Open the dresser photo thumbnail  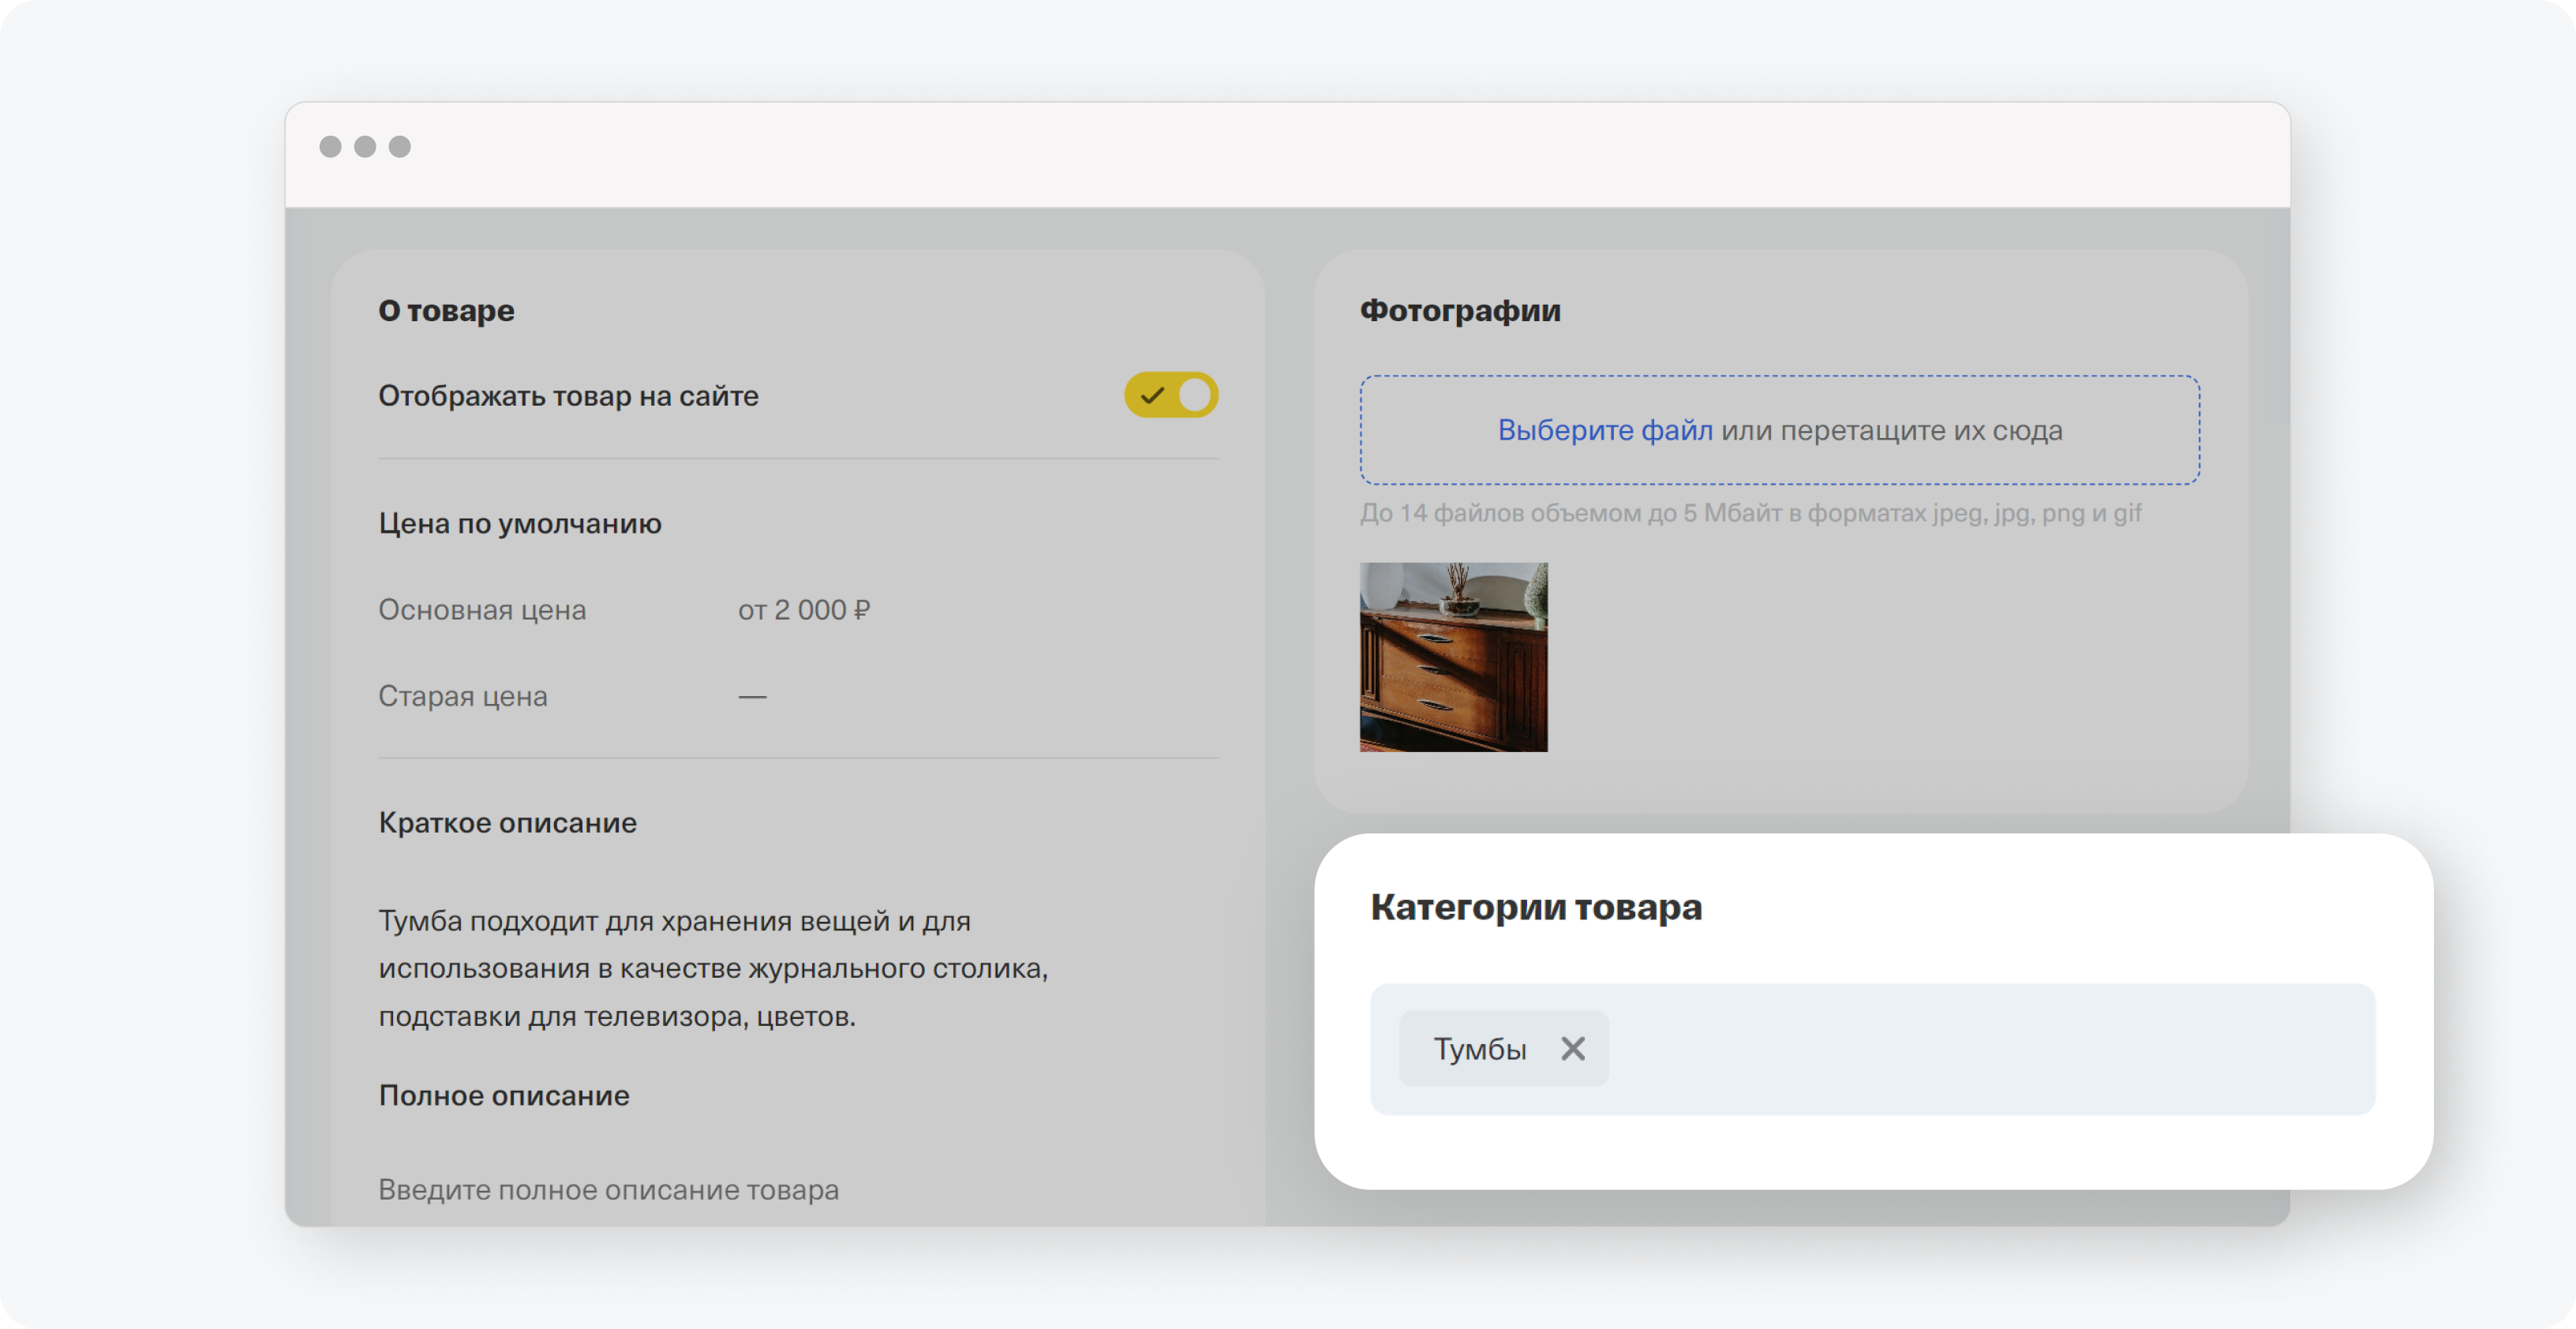click(1453, 657)
